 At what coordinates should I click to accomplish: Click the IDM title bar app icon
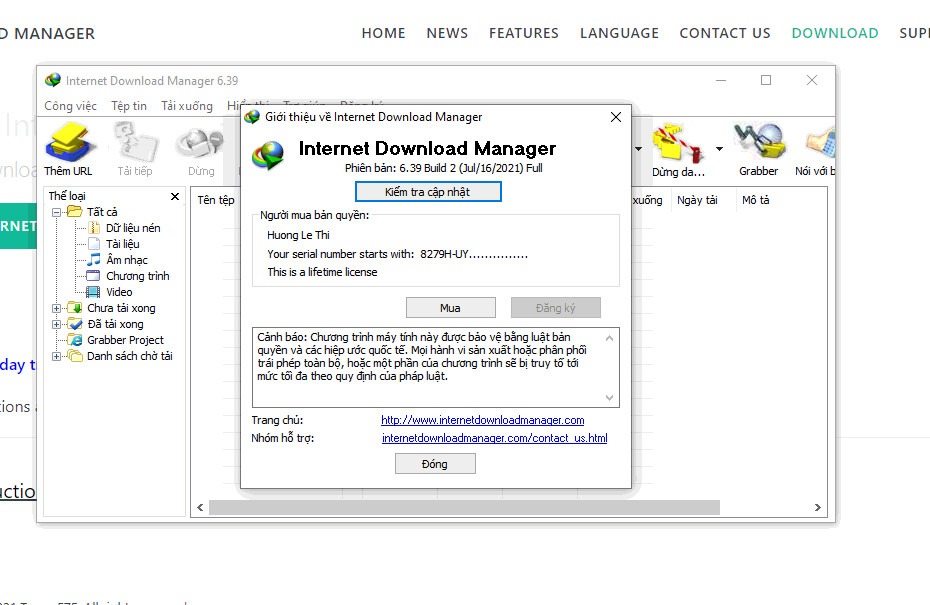[x=53, y=80]
